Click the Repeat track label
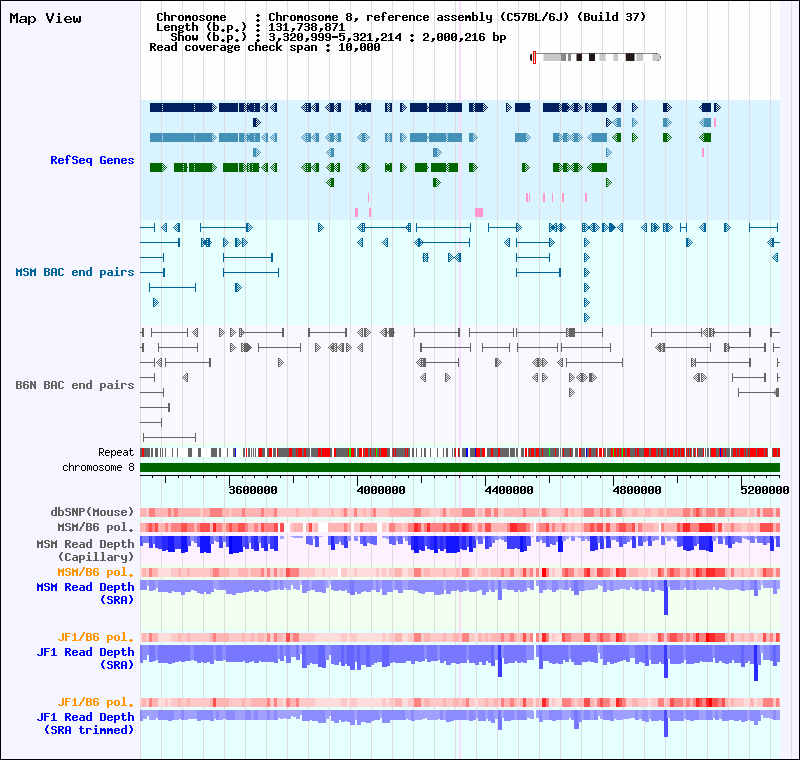This screenshot has height=760, width=800. 116,452
